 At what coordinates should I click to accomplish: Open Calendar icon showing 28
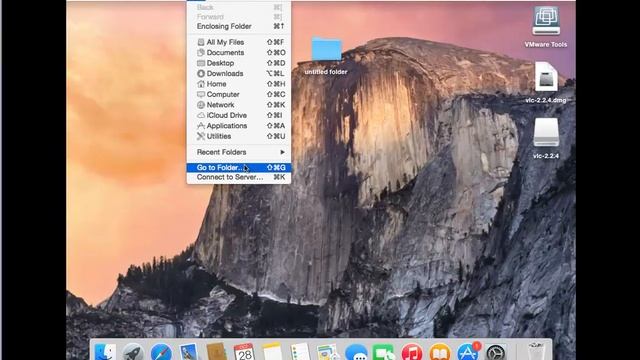point(244,352)
